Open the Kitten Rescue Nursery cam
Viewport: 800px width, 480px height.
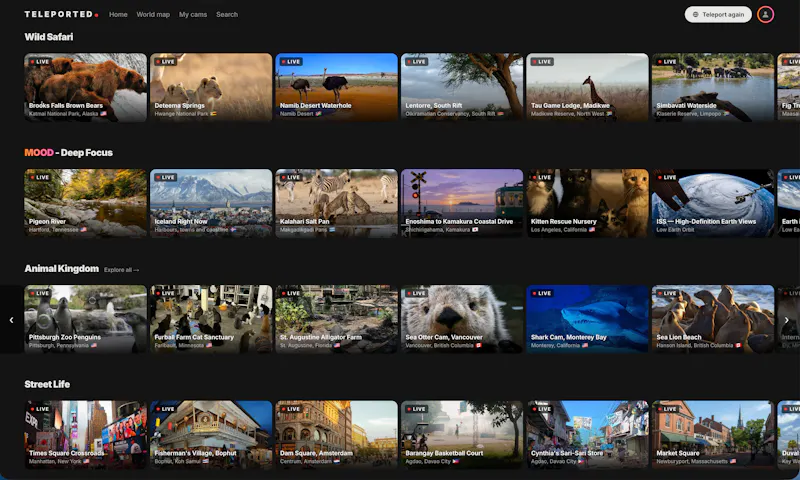coord(587,203)
